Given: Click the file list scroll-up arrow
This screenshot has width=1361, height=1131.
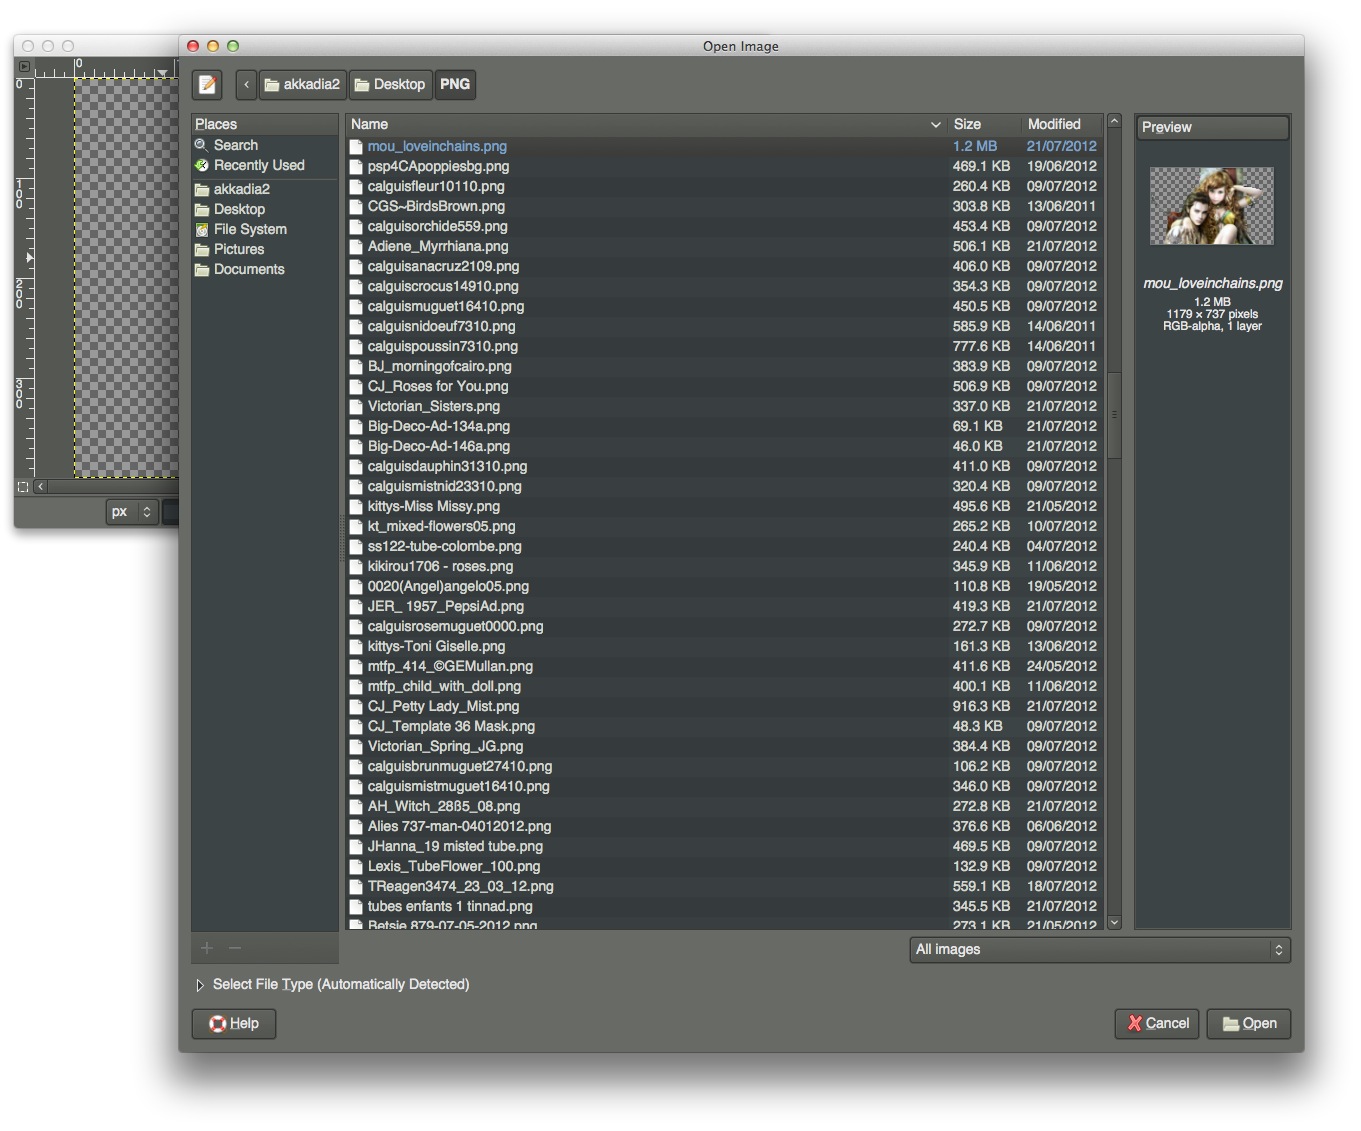Looking at the screenshot, I should [x=1114, y=122].
